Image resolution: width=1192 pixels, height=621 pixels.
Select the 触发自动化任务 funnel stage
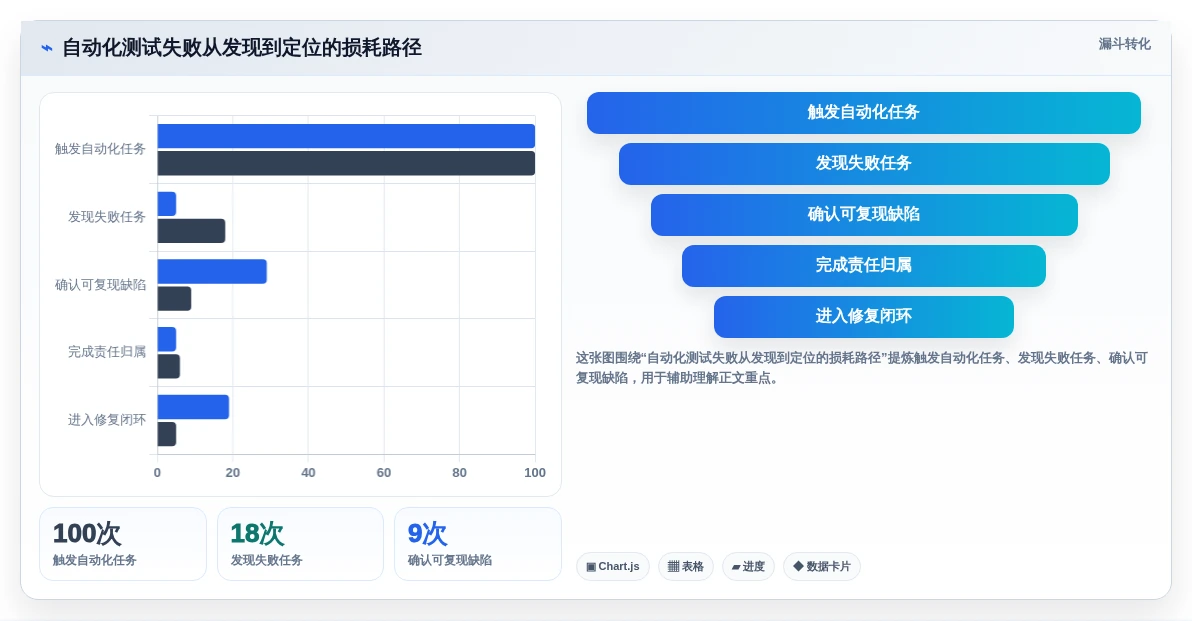pos(864,112)
